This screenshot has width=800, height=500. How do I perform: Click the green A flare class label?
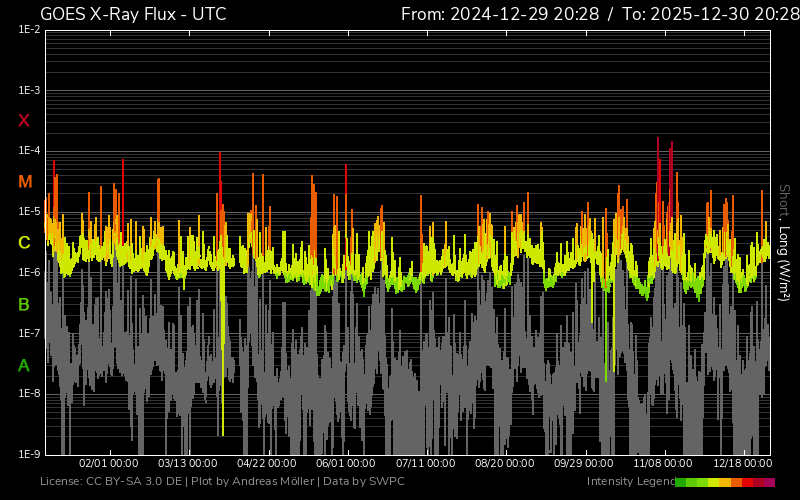click(x=24, y=365)
